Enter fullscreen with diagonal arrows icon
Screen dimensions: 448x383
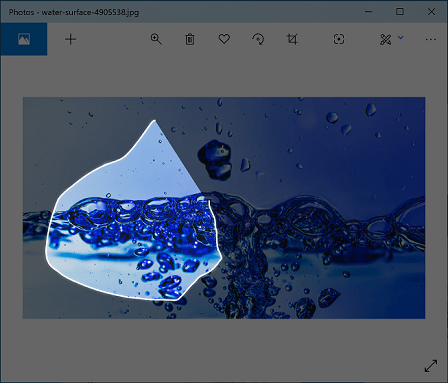point(431,366)
